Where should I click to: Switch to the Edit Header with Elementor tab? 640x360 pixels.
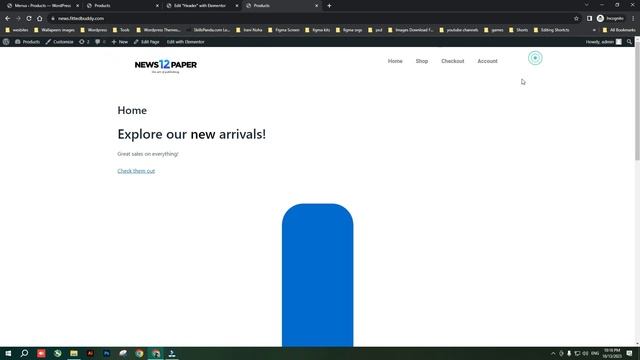click(x=200, y=6)
